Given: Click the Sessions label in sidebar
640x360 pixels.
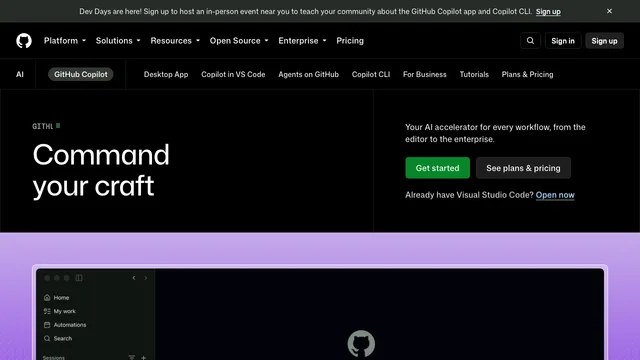Looking at the screenshot, I should click(53, 358).
